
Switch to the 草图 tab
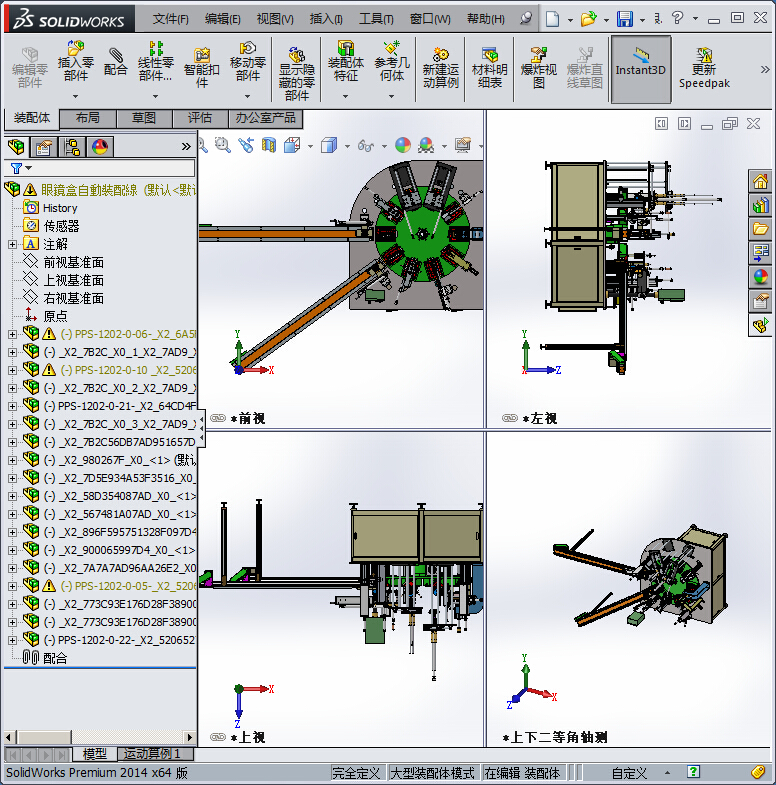pos(144,118)
